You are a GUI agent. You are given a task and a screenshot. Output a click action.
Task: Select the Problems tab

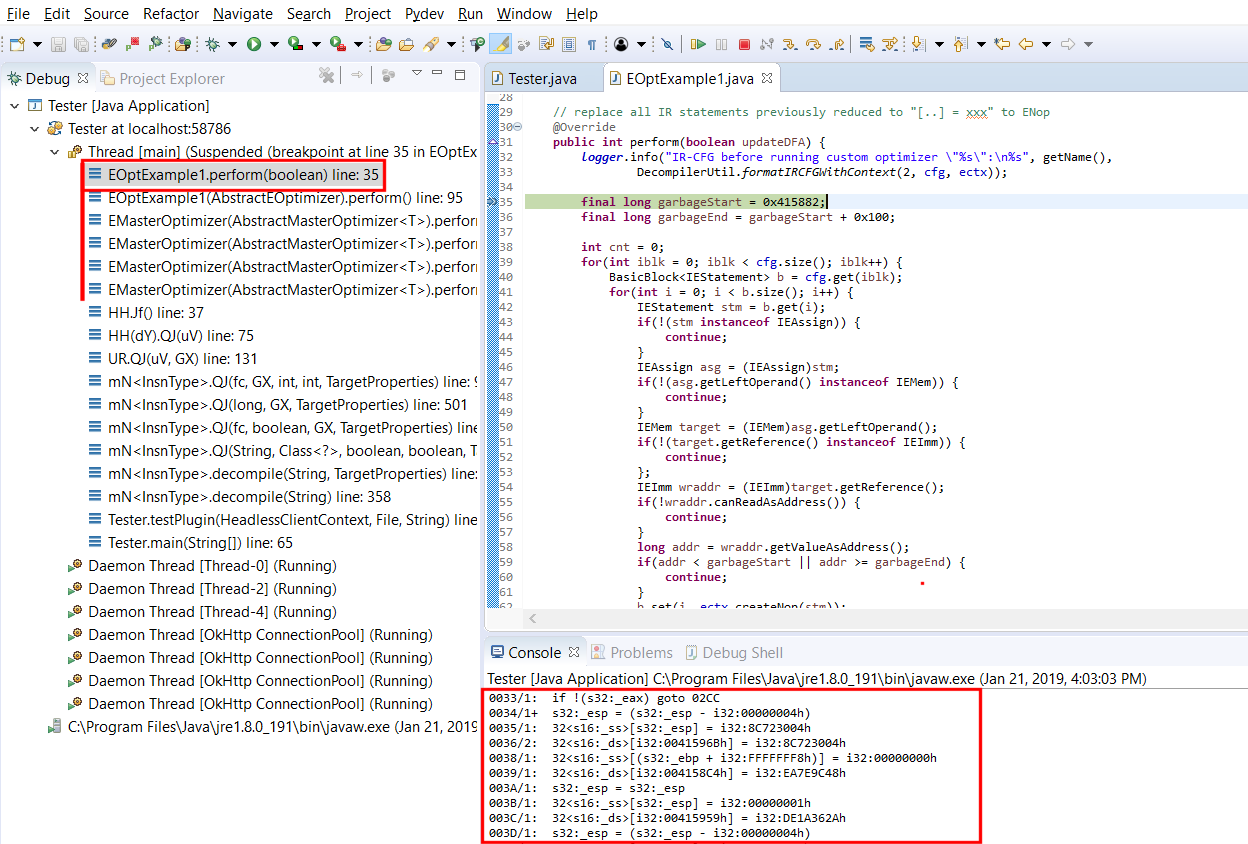click(x=642, y=652)
